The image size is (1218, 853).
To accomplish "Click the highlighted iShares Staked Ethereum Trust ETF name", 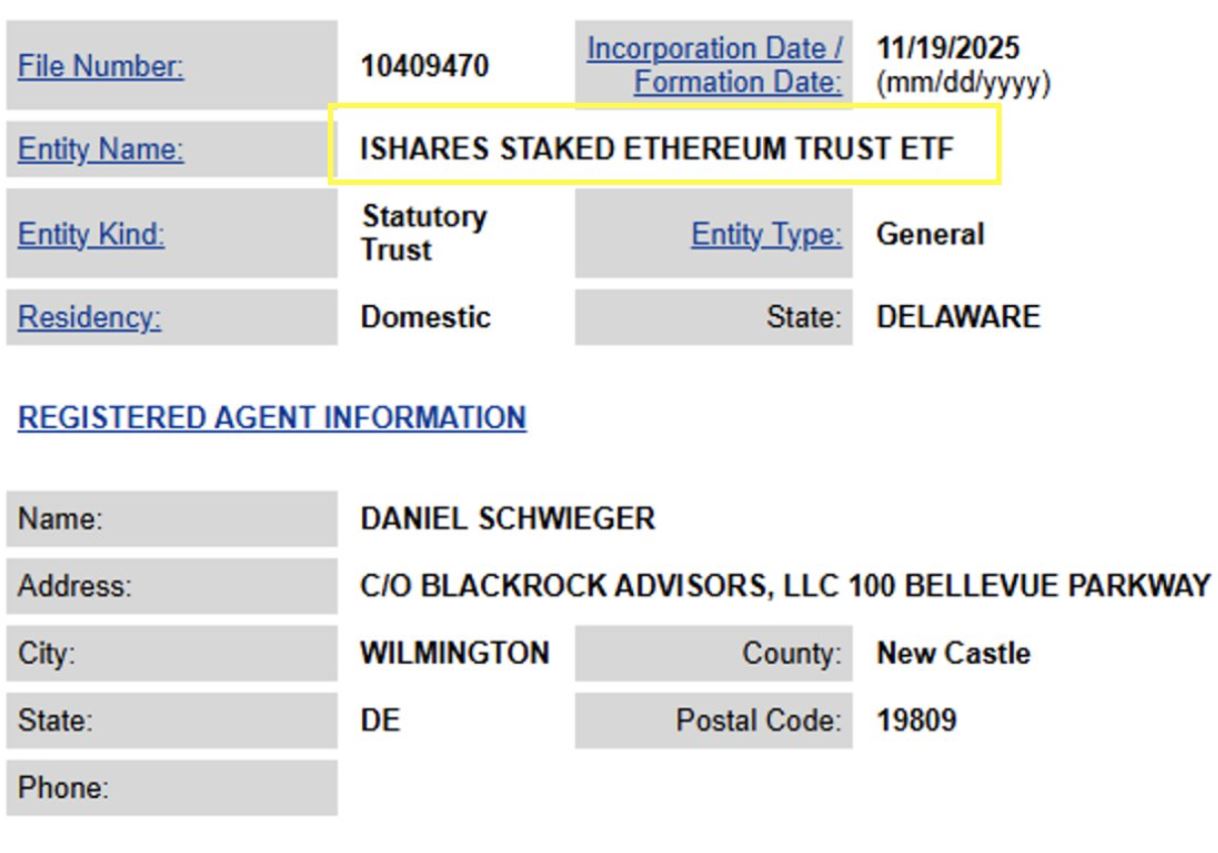I will [x=657, y=150].
